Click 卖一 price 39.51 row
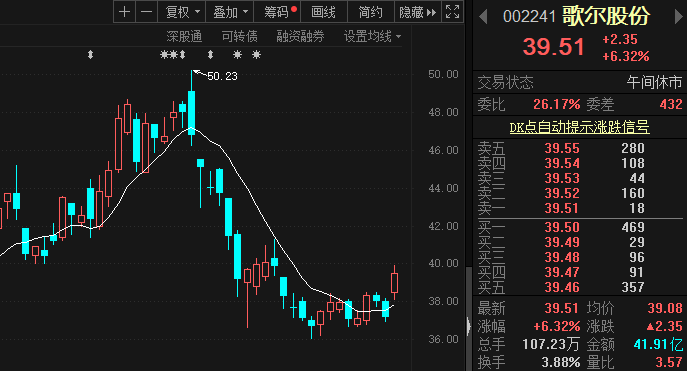 click(580, 208)
